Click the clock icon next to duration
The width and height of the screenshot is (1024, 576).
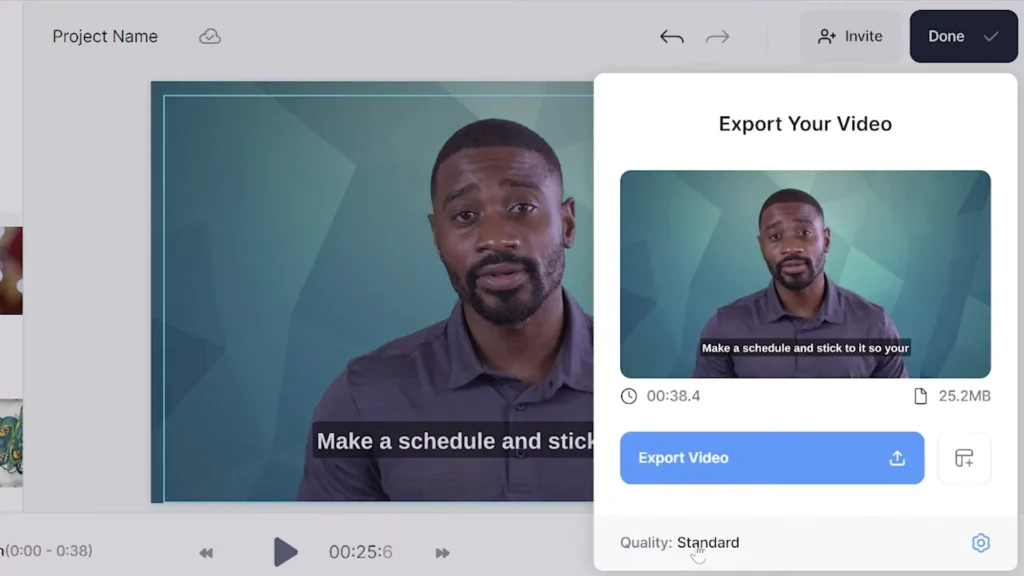coord(629,396)
